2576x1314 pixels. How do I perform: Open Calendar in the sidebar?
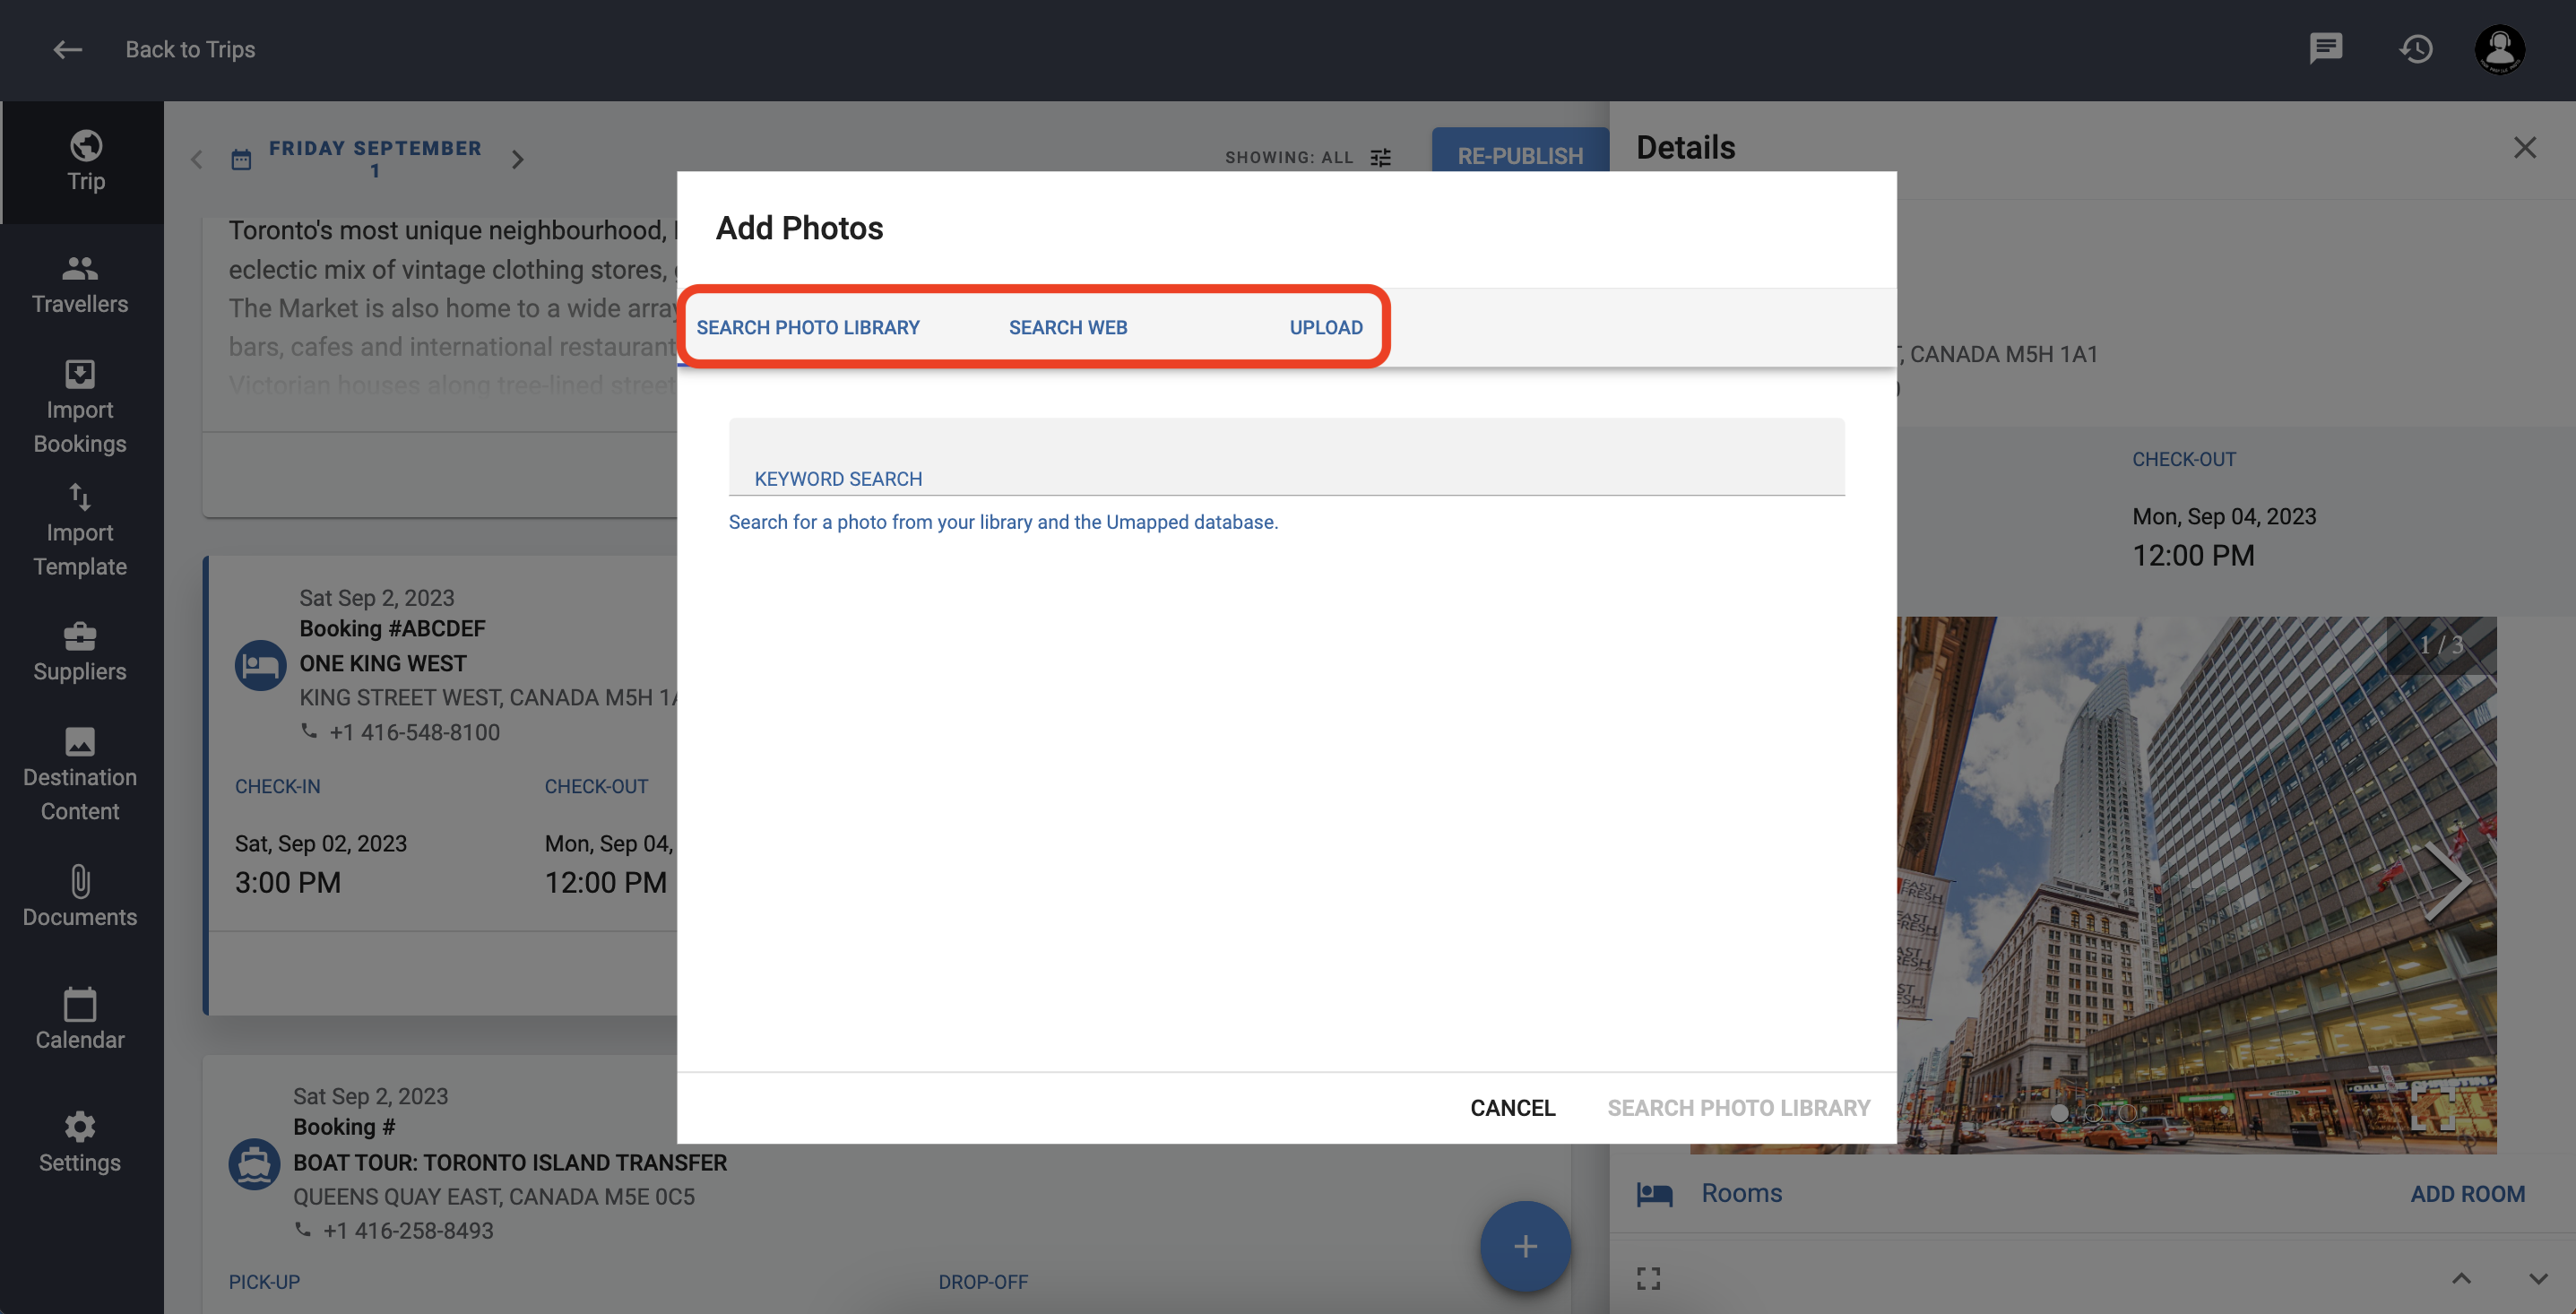(80, 1020)
